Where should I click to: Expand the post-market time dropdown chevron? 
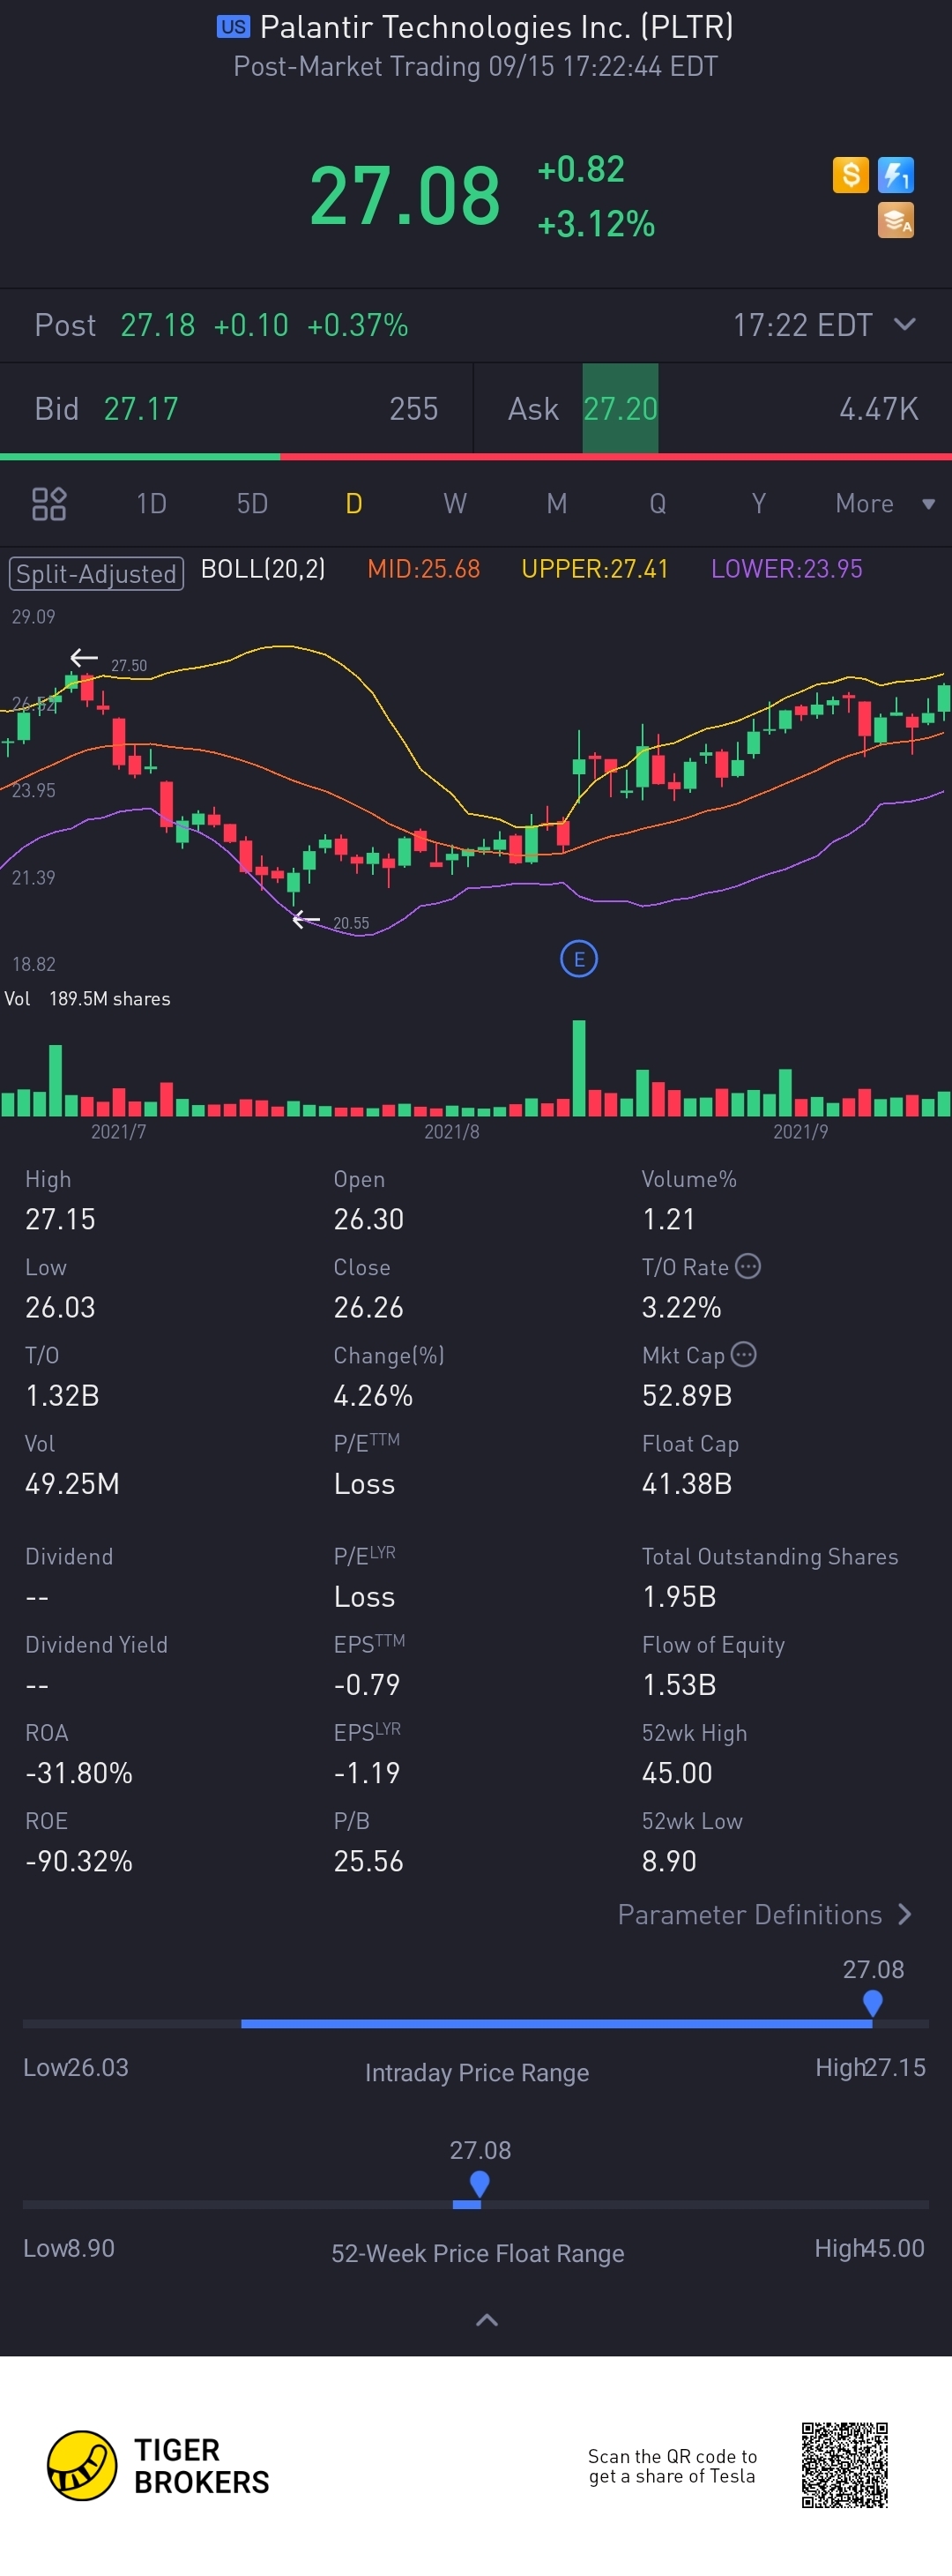(904, 324)
